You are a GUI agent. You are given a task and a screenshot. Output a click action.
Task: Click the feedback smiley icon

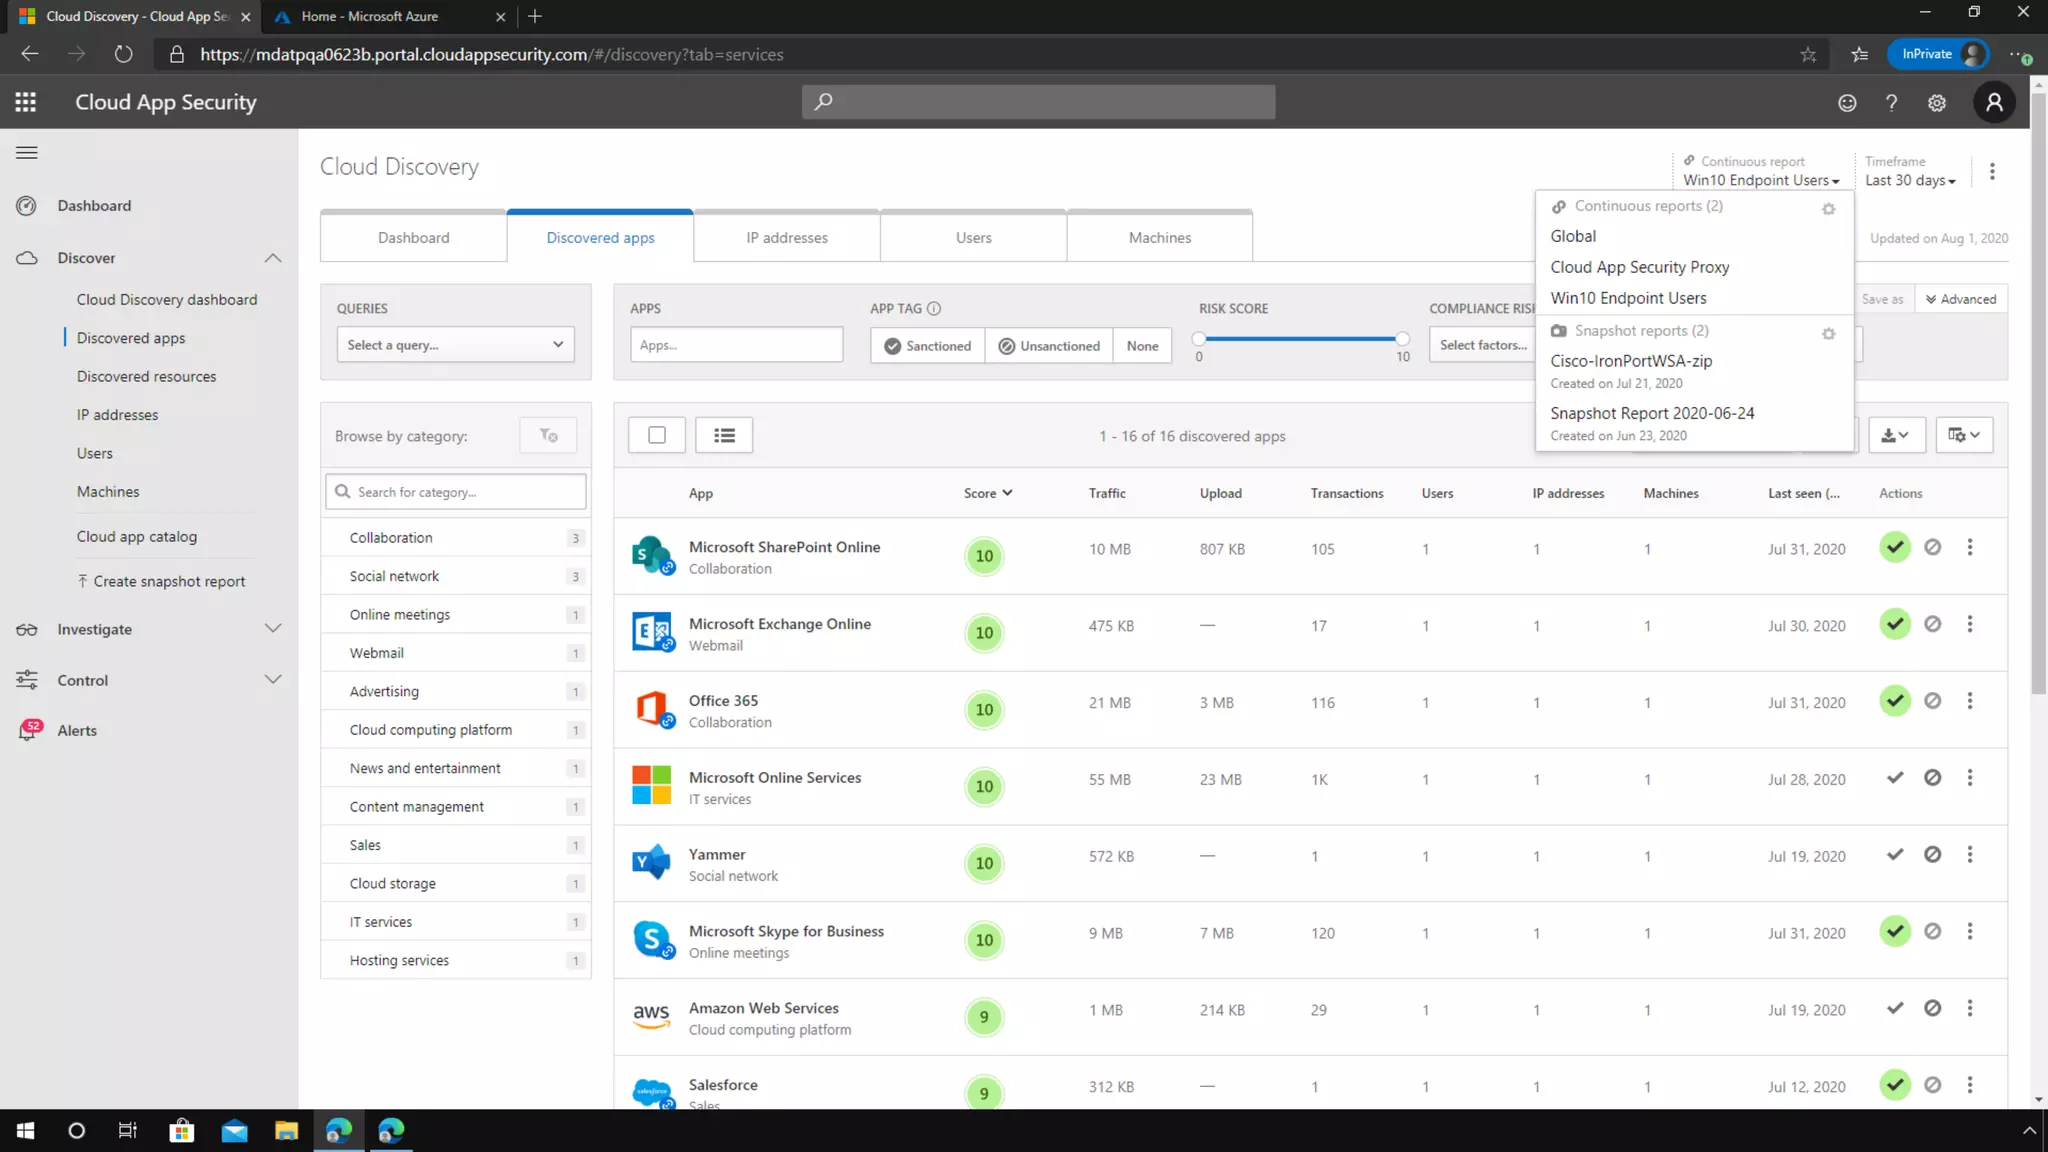click(1847, 102)
